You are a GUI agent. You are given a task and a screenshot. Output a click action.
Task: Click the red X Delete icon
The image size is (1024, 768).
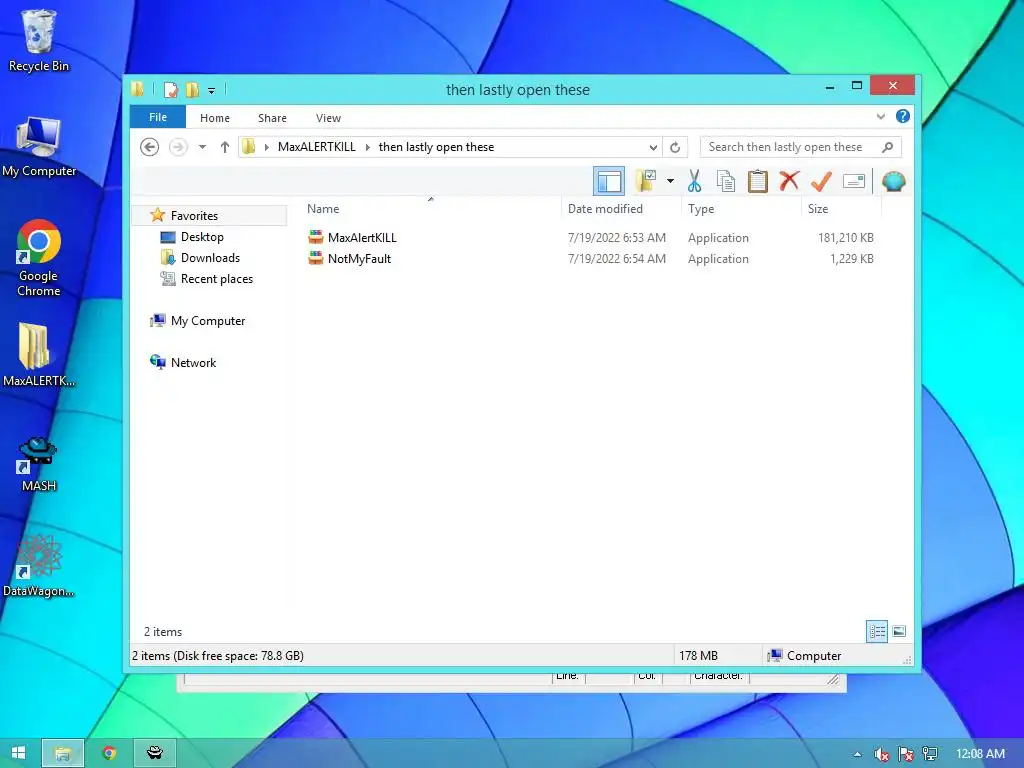tap(790, 181)
